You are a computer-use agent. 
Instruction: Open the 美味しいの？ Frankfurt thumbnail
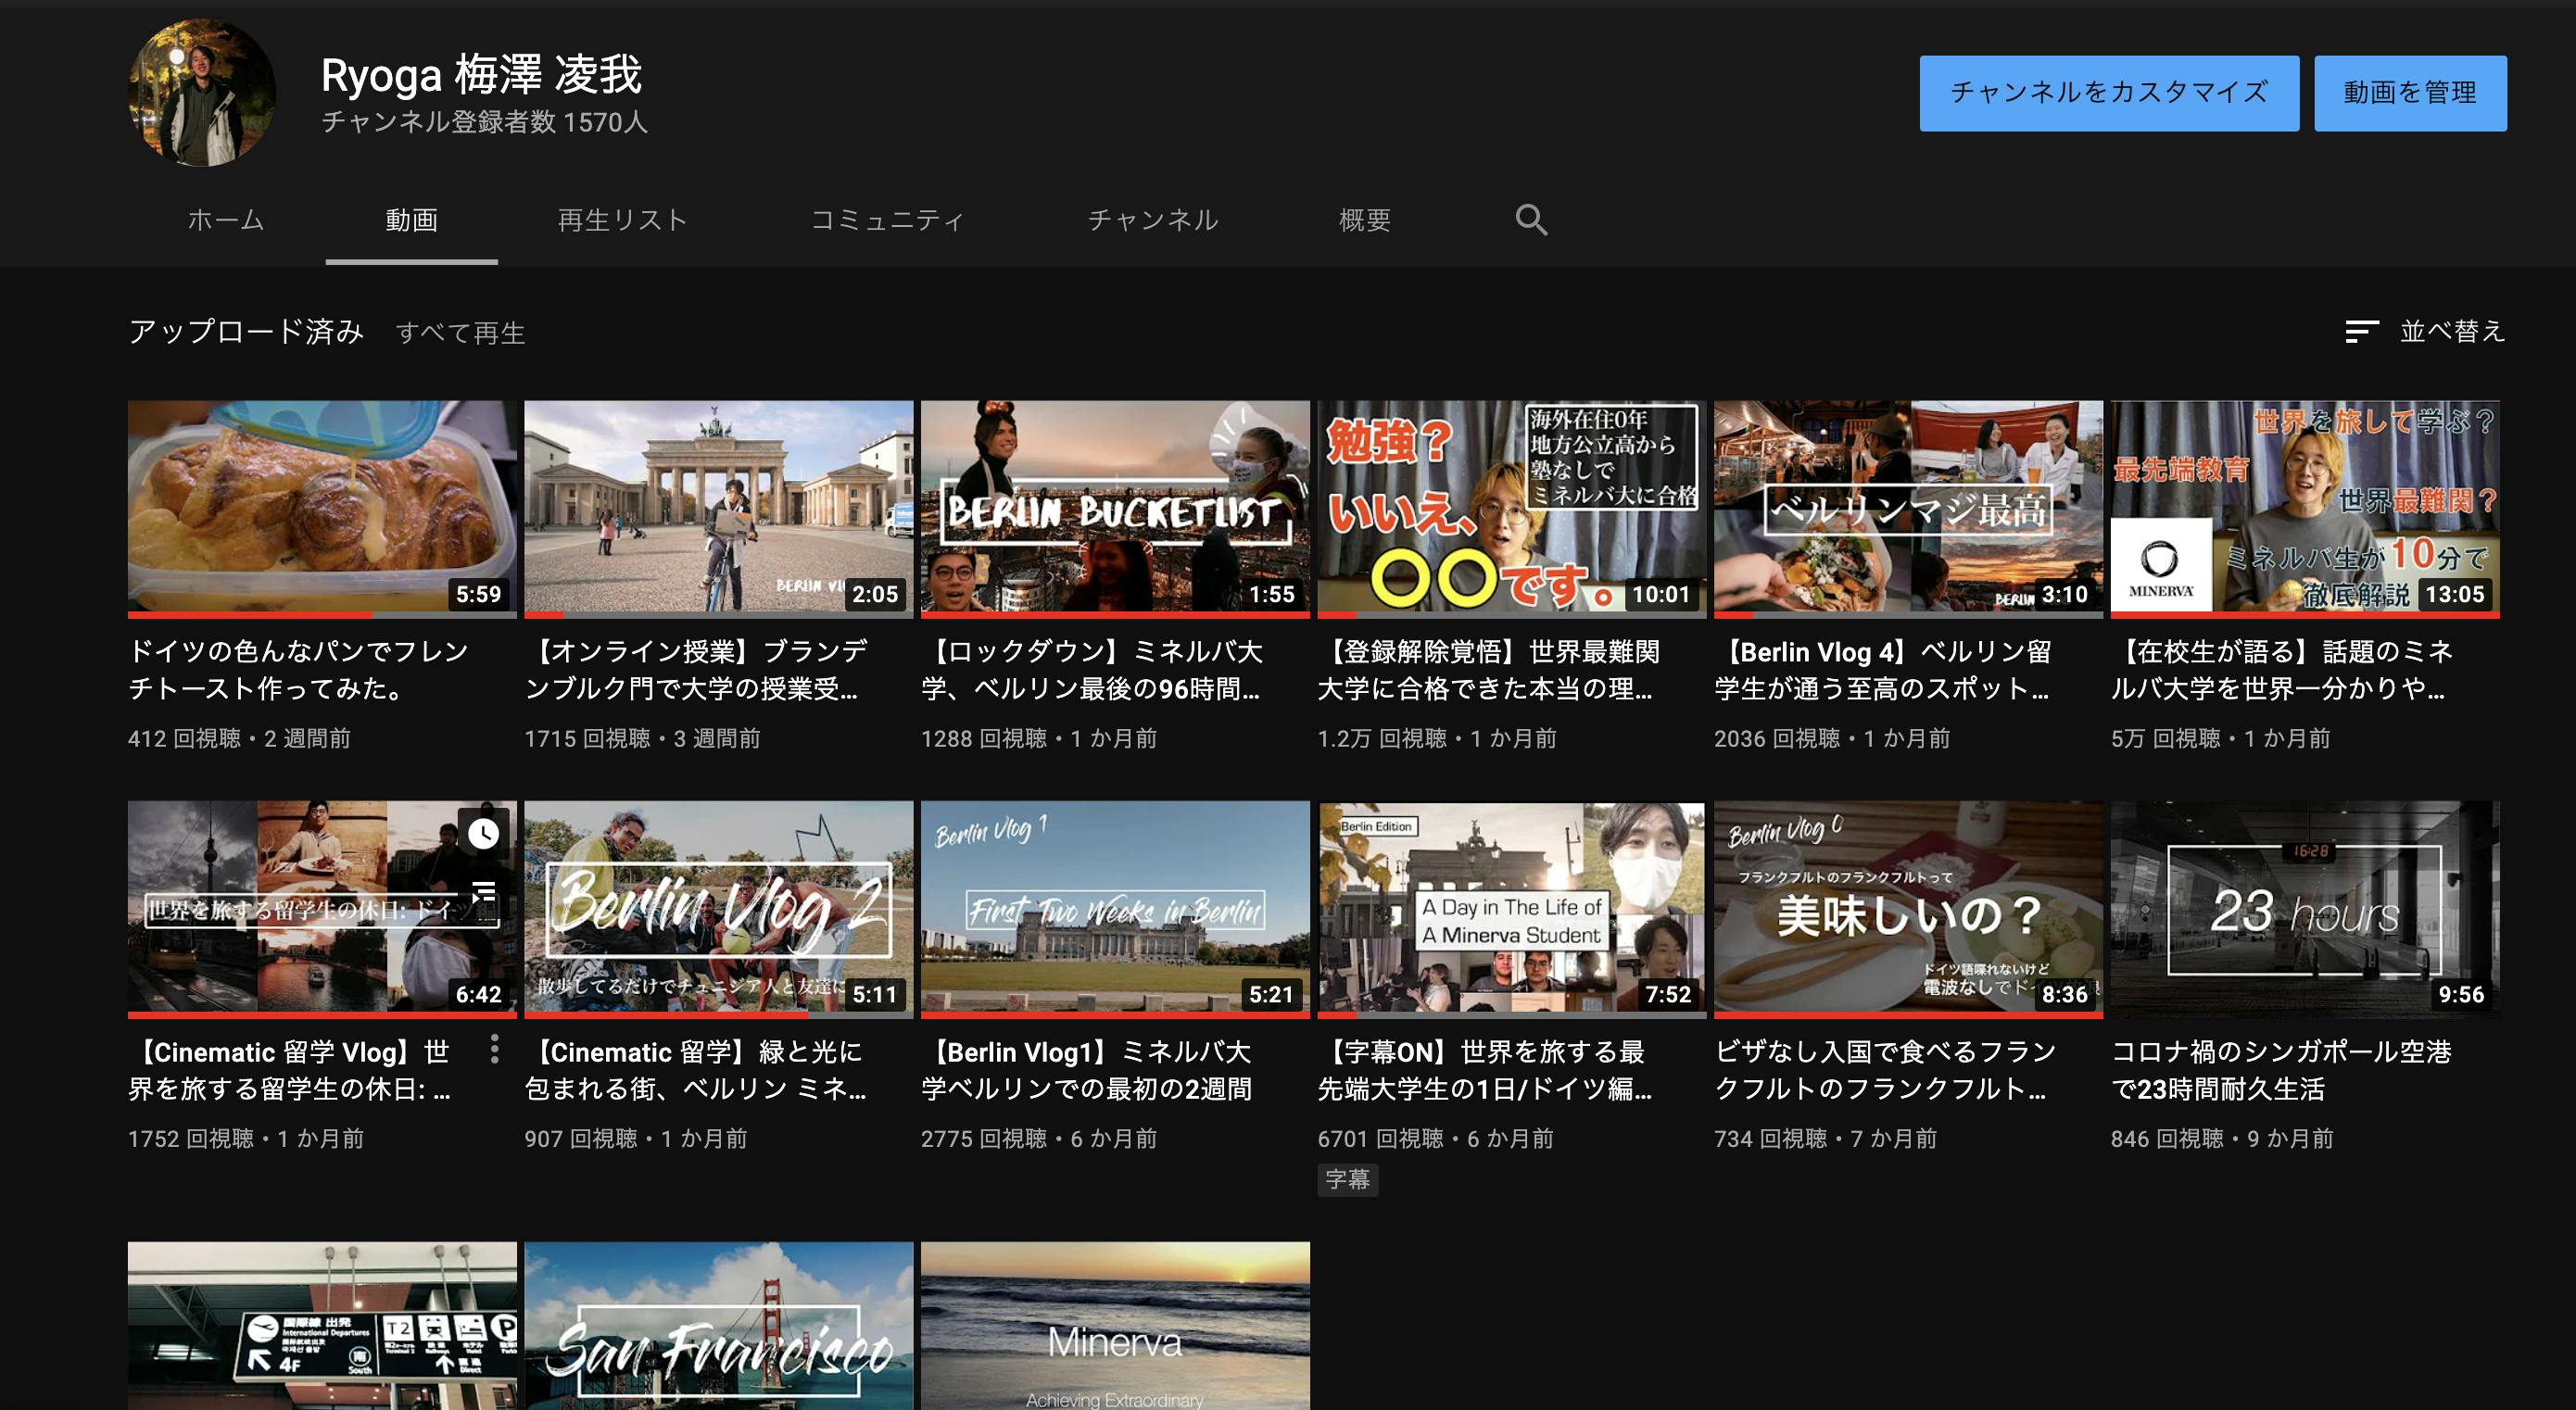(x=1908, y=910)
